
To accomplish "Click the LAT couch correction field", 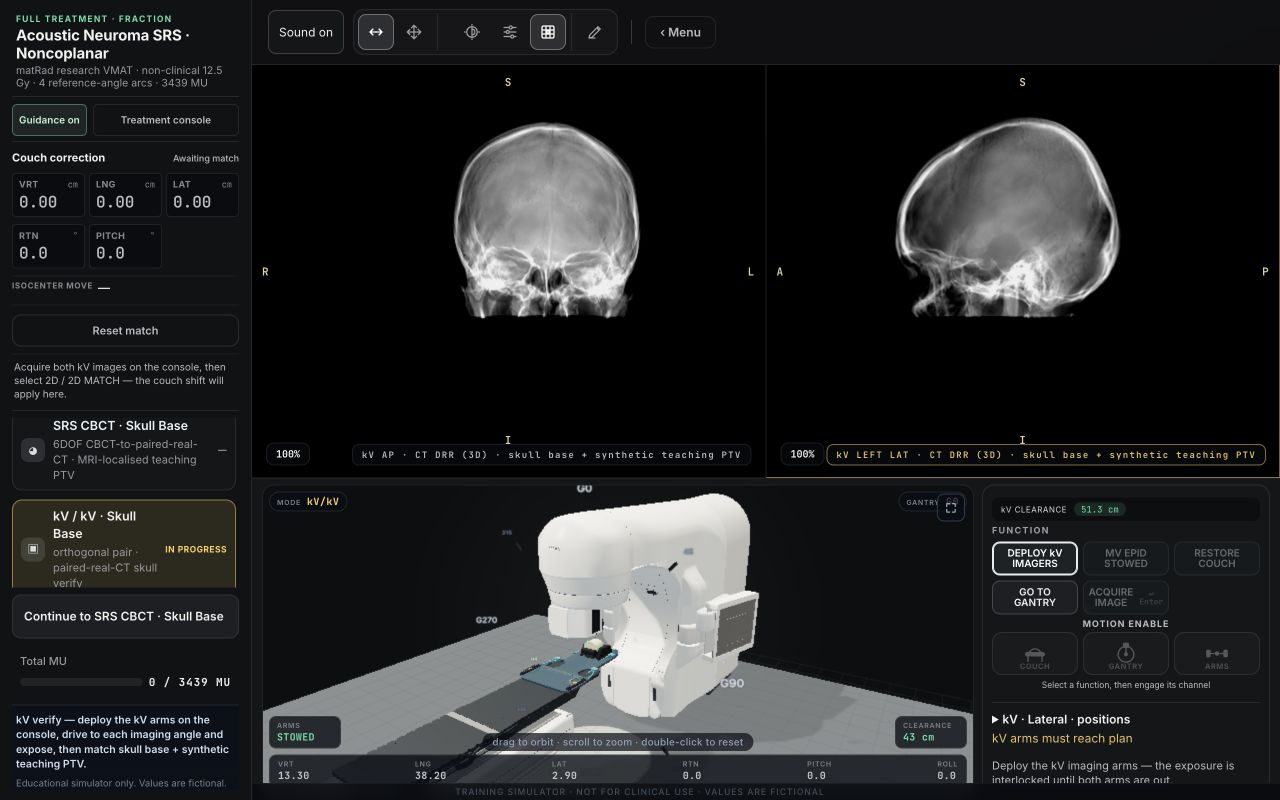I will [202, 195].
